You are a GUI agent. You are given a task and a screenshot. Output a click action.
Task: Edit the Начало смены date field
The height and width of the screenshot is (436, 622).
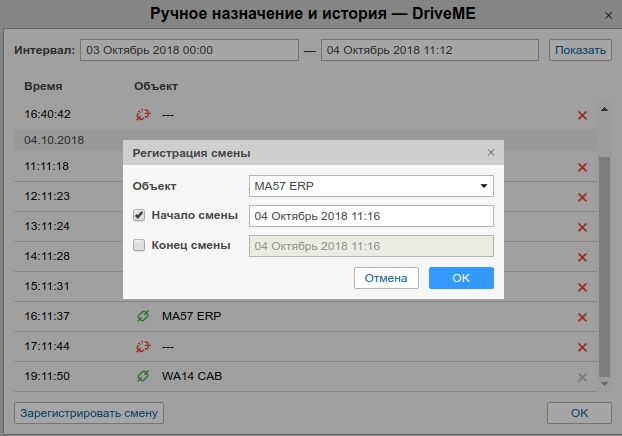[370, 216]
